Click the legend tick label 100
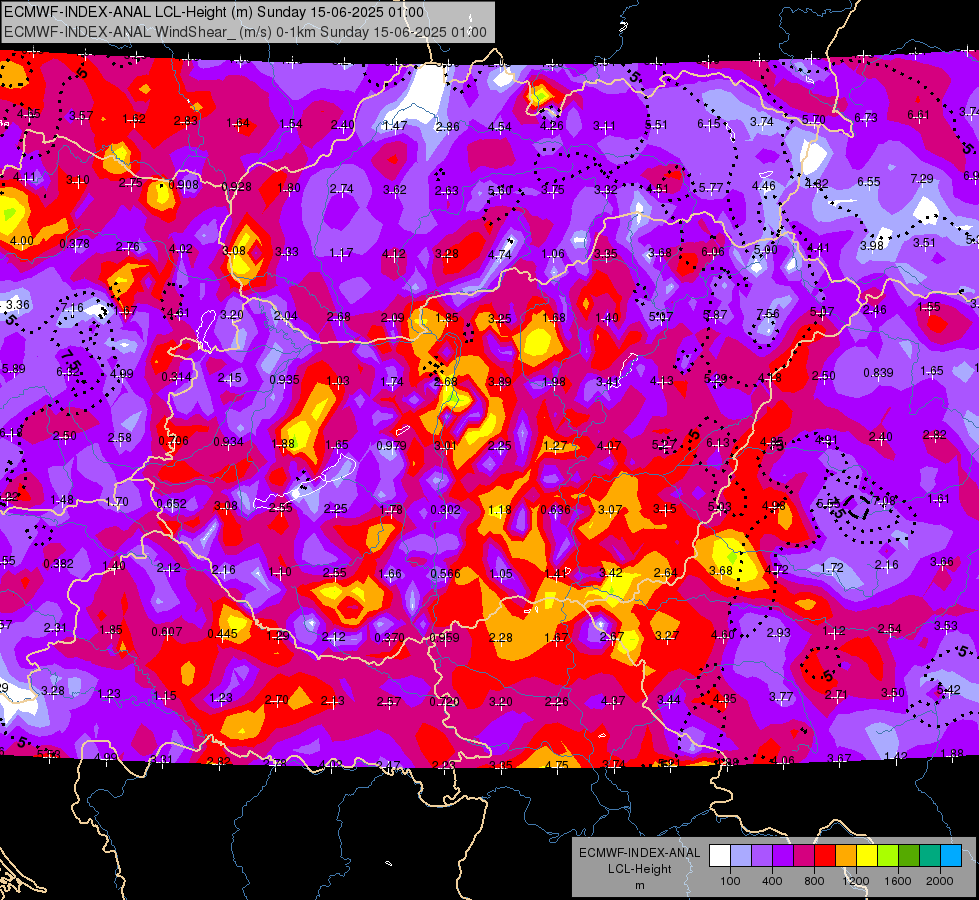The image size is (979, 900). (x=730, y=881)
